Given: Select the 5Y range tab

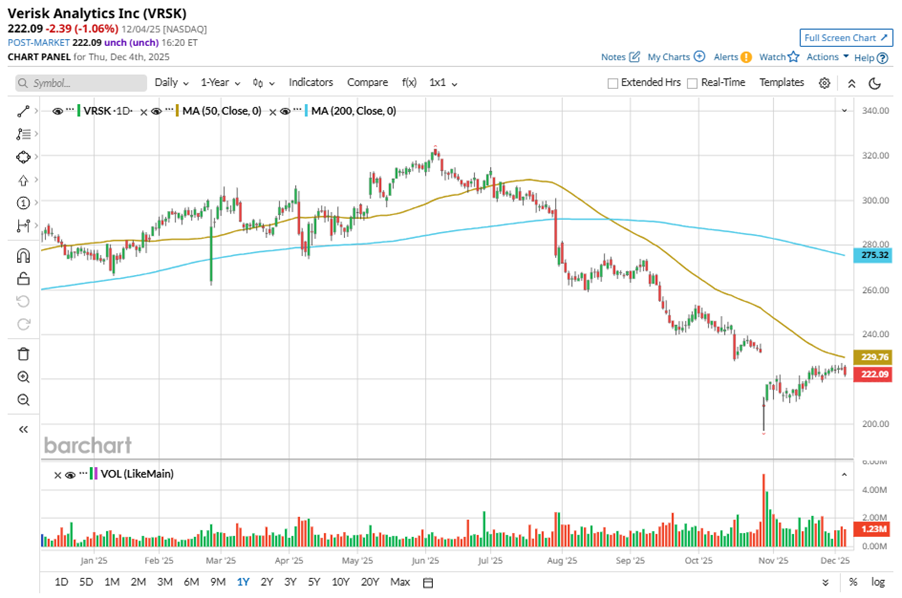Looking at the screenshot, I should [314, 582].
